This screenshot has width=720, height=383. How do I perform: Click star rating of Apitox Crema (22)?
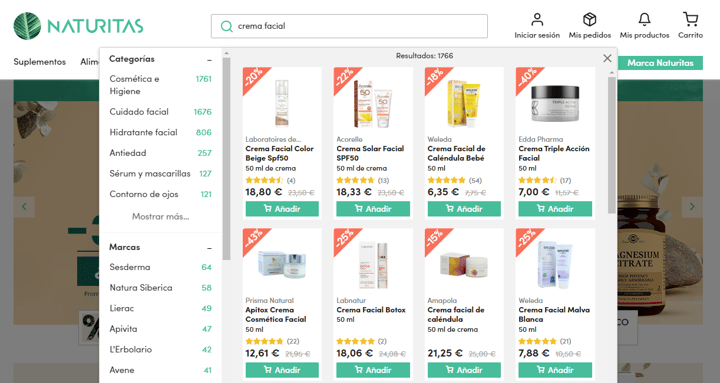click(x=264, y=341)
